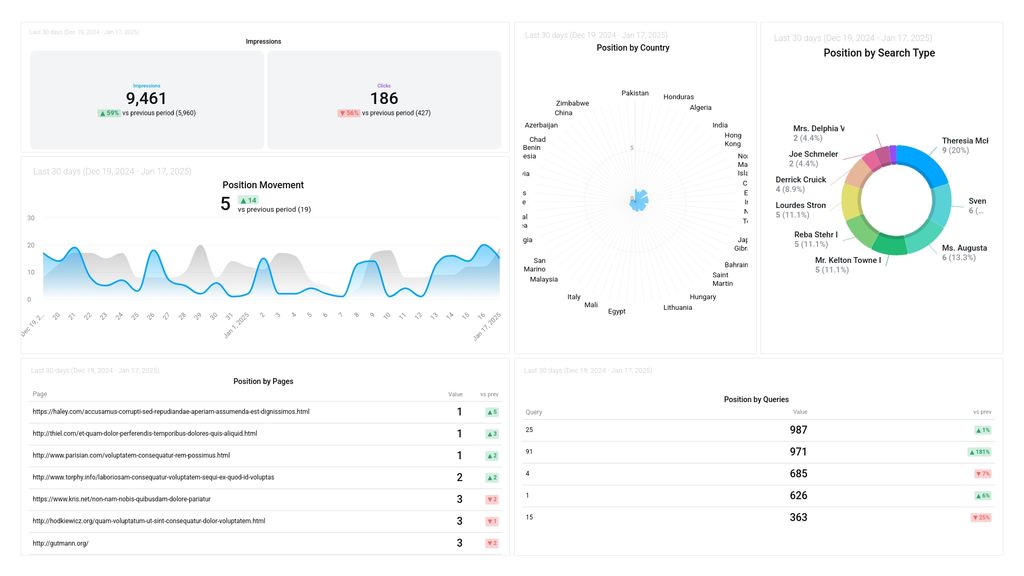The width and height of the screenshot is (1024, 576).
Task: Select the Lithuania label on the radar chart
Action: [678, 308]
